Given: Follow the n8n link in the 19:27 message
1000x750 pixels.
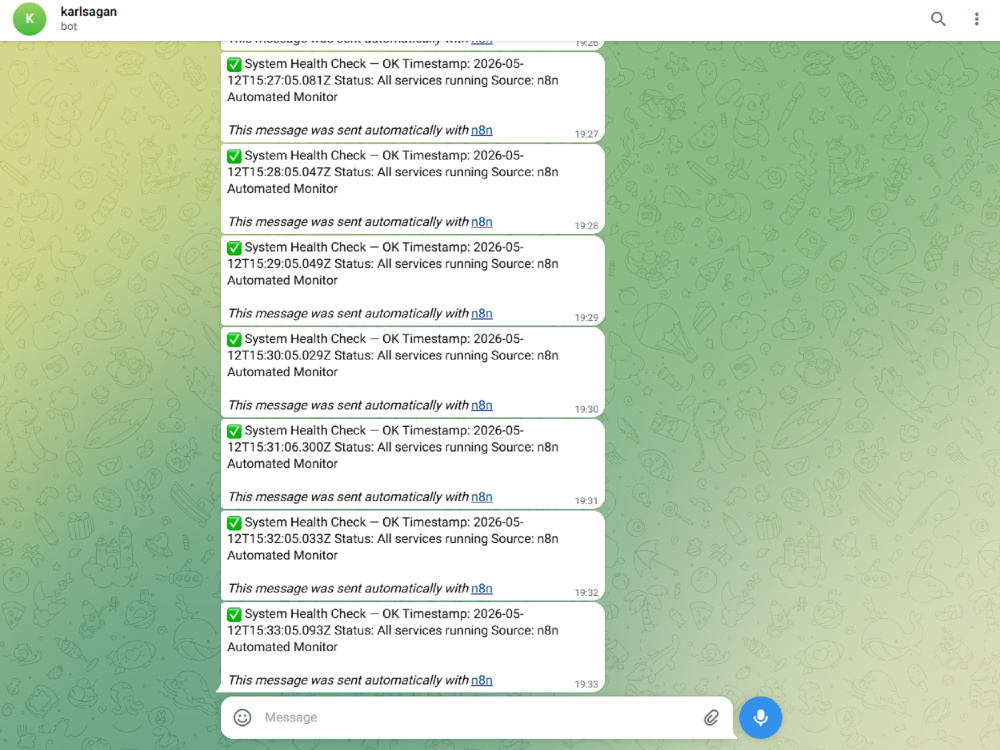Looking at the screenshot, I should (482, 130).
